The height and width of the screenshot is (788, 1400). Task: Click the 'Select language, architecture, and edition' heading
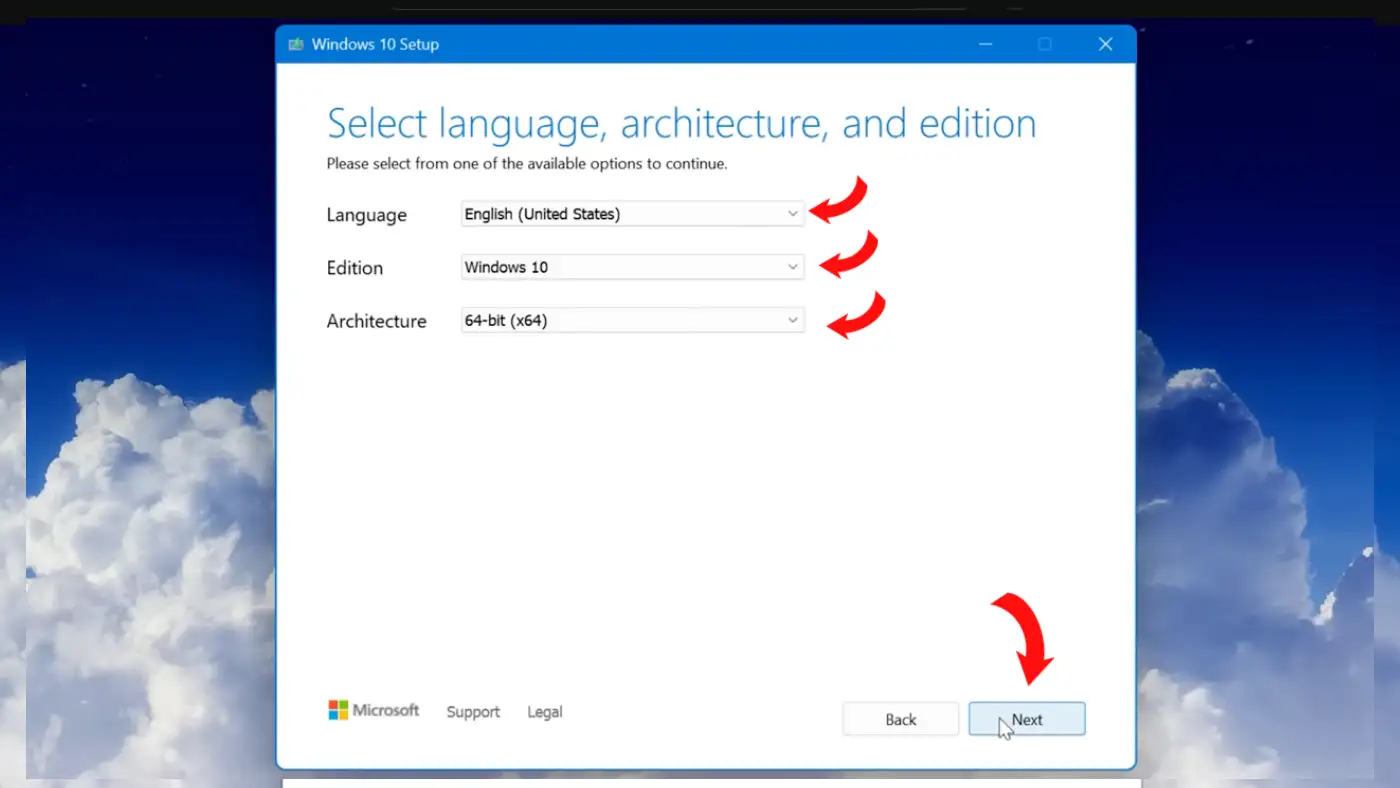pos(682,124)
